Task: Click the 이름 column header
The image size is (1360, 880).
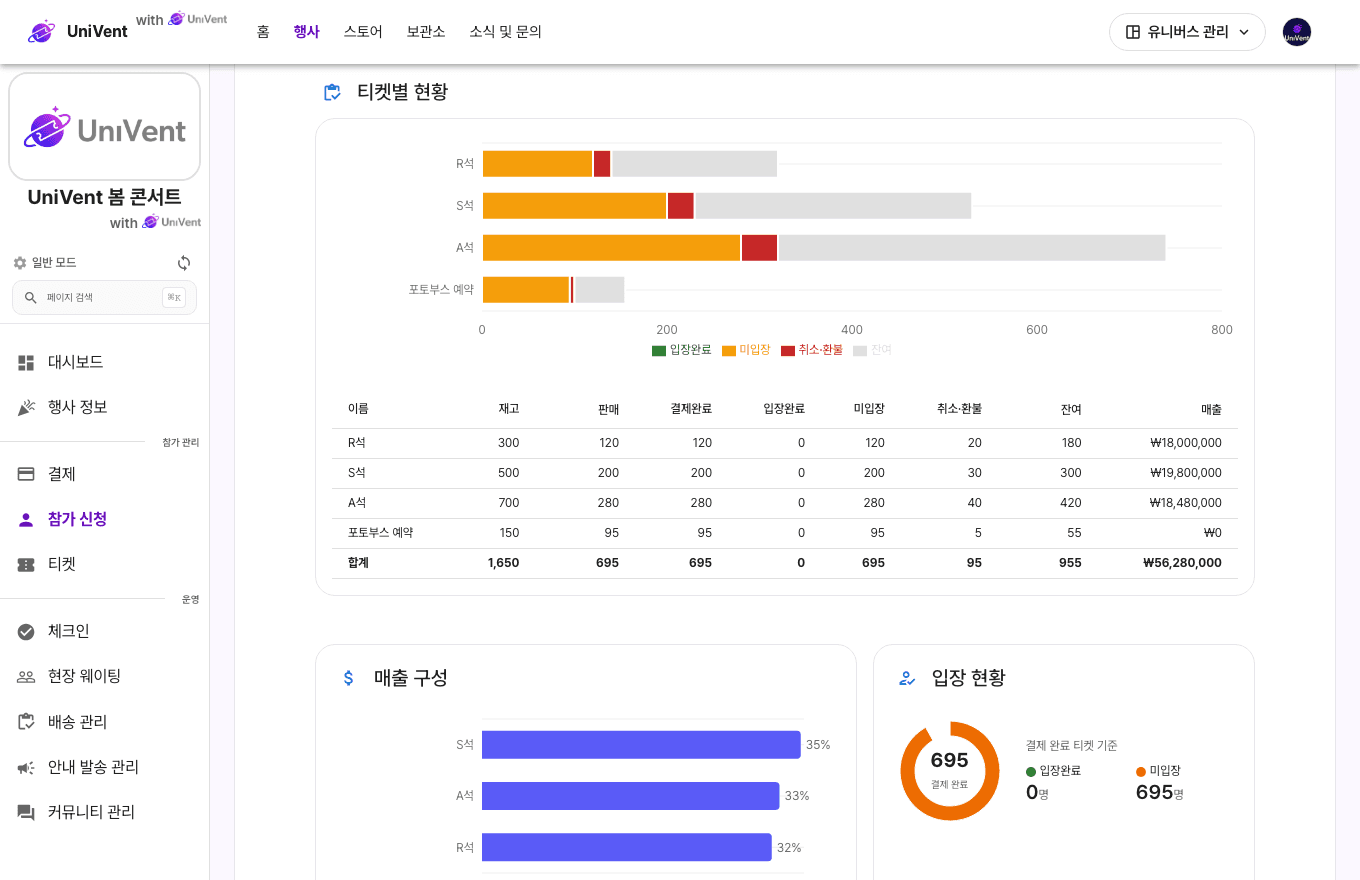Action: (x=358, y=409)
